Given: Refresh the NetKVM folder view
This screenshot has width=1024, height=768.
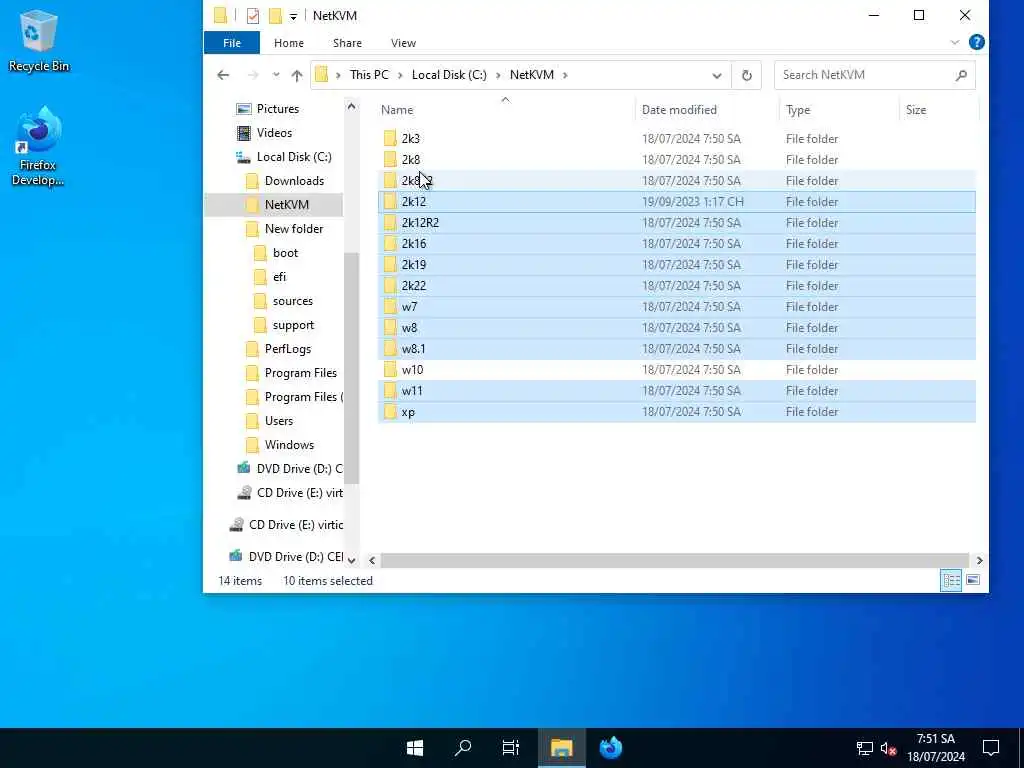Looking at the screenshot, I should click(746, 76).
